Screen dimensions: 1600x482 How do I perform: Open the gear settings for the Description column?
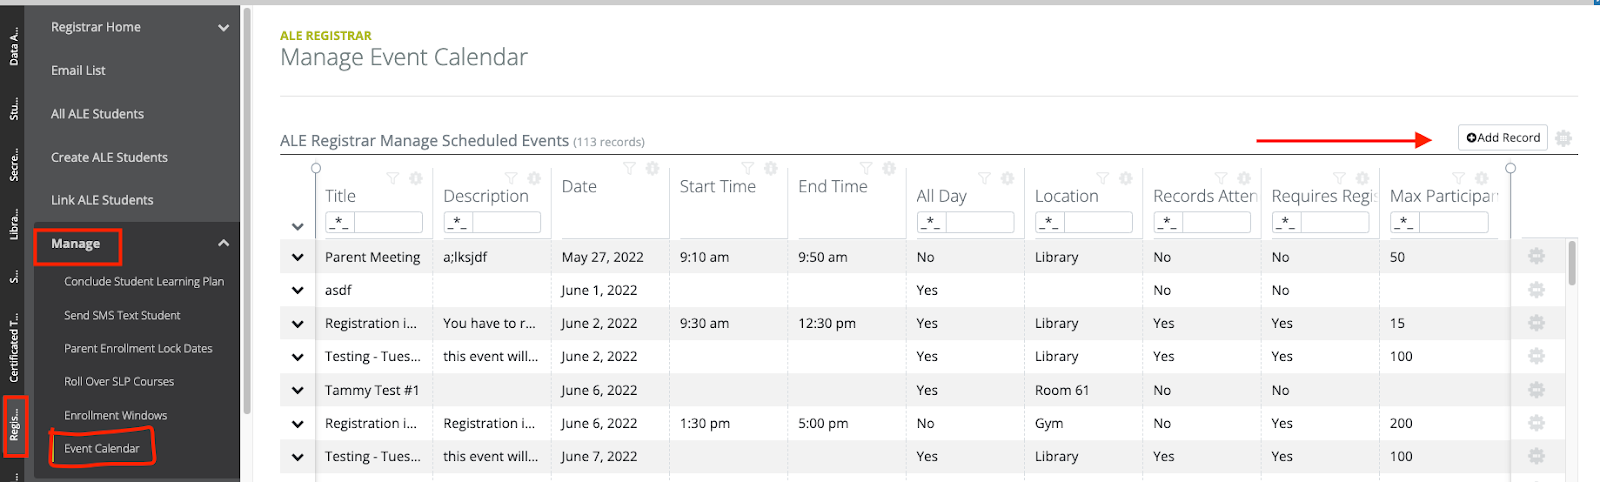tap(534, 178)
